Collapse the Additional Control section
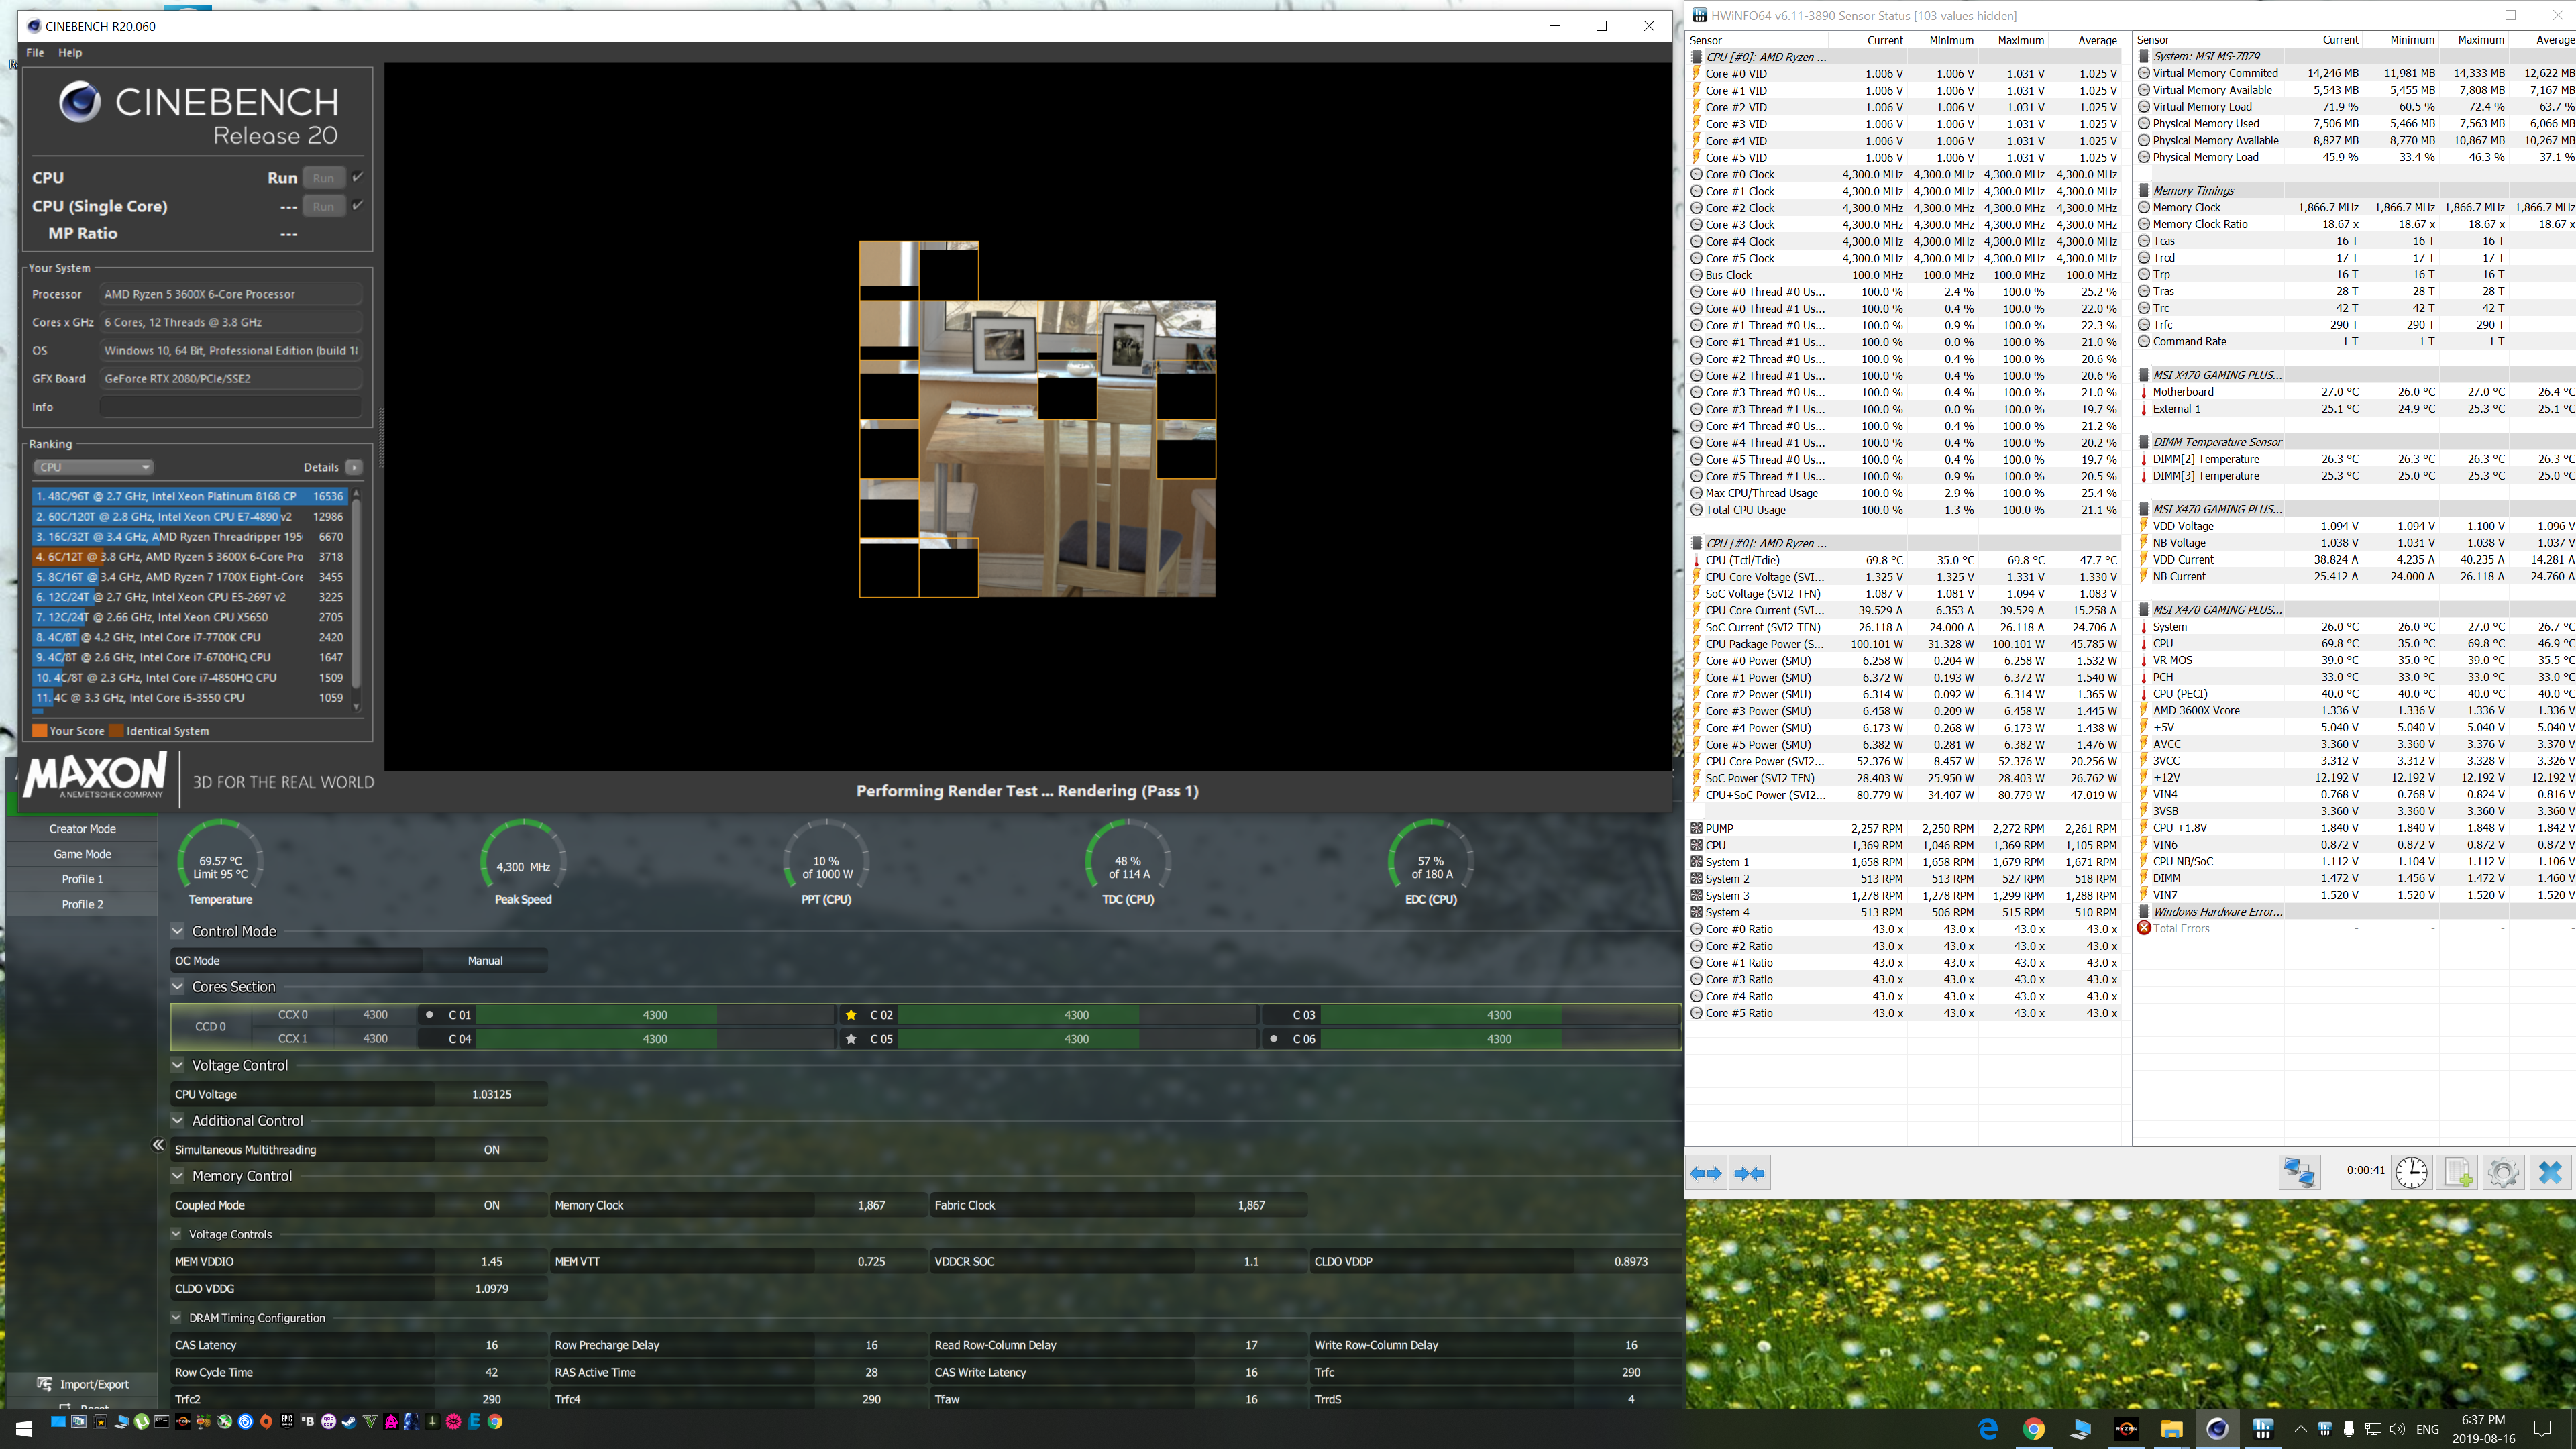2576x1449 pixels. pos(178,1120)
